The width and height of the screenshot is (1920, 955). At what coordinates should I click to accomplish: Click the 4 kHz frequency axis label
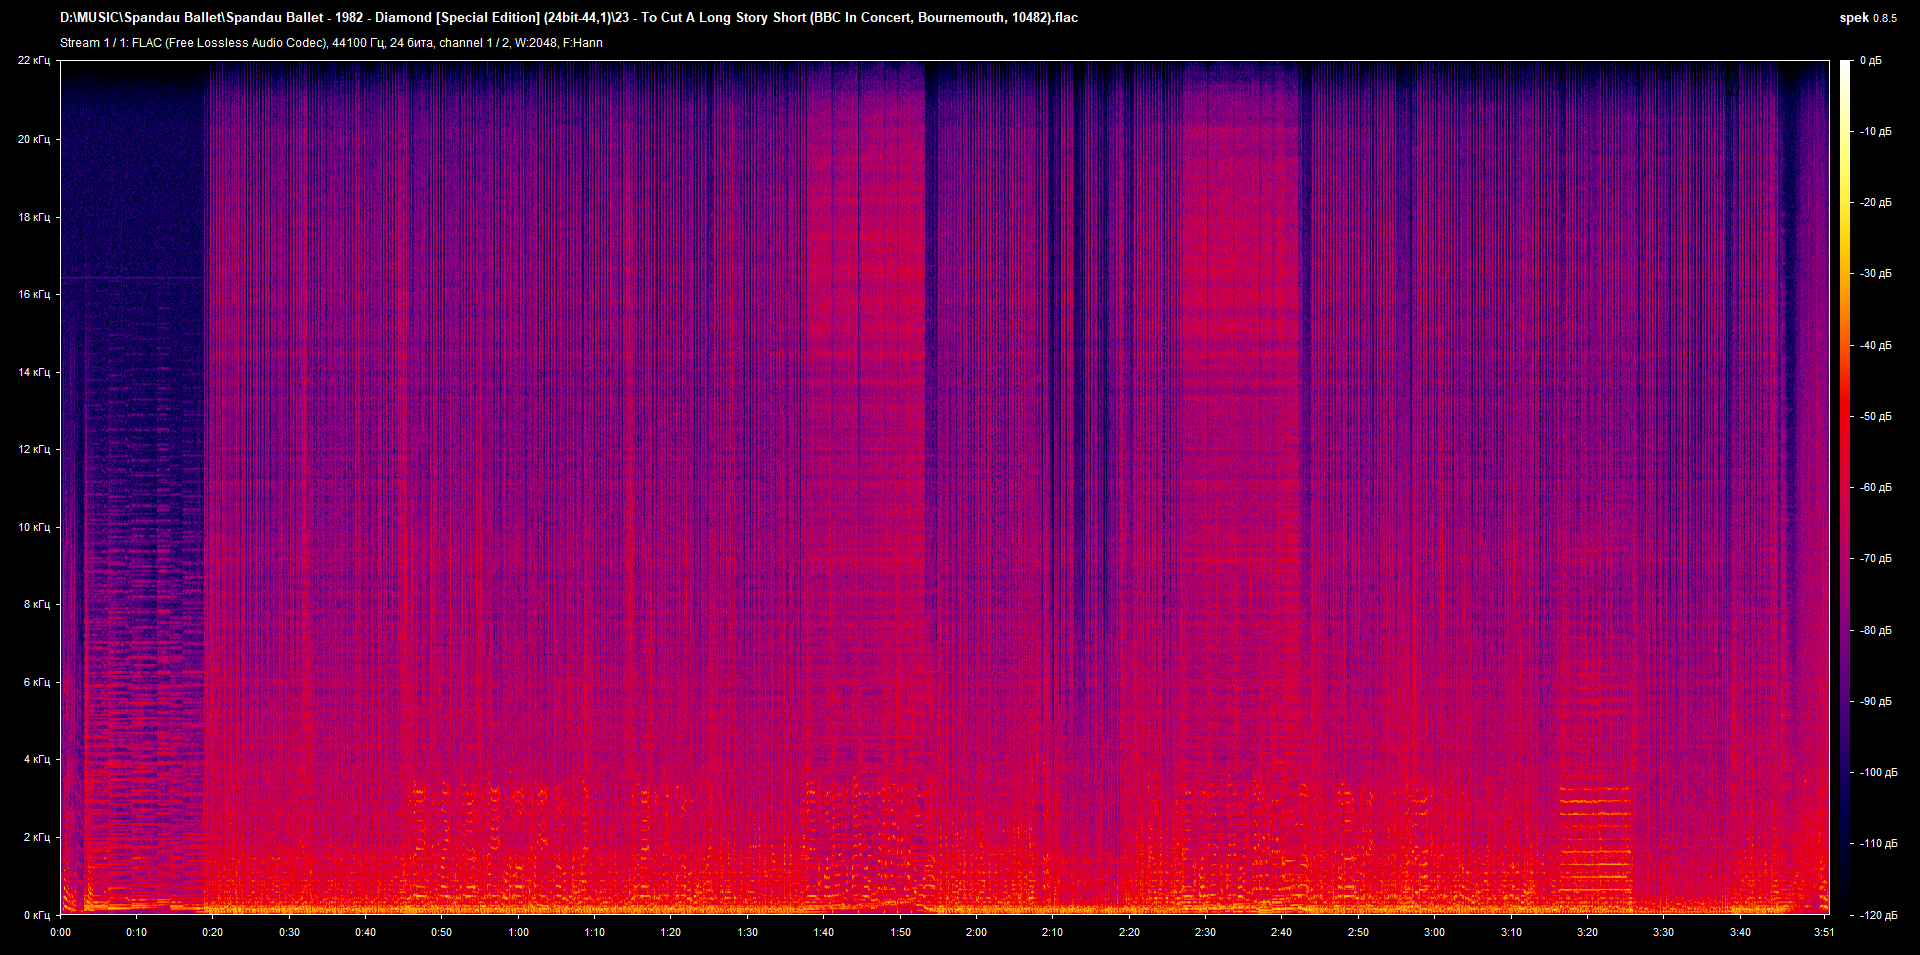pyautogui.click(x=37, y=759)
